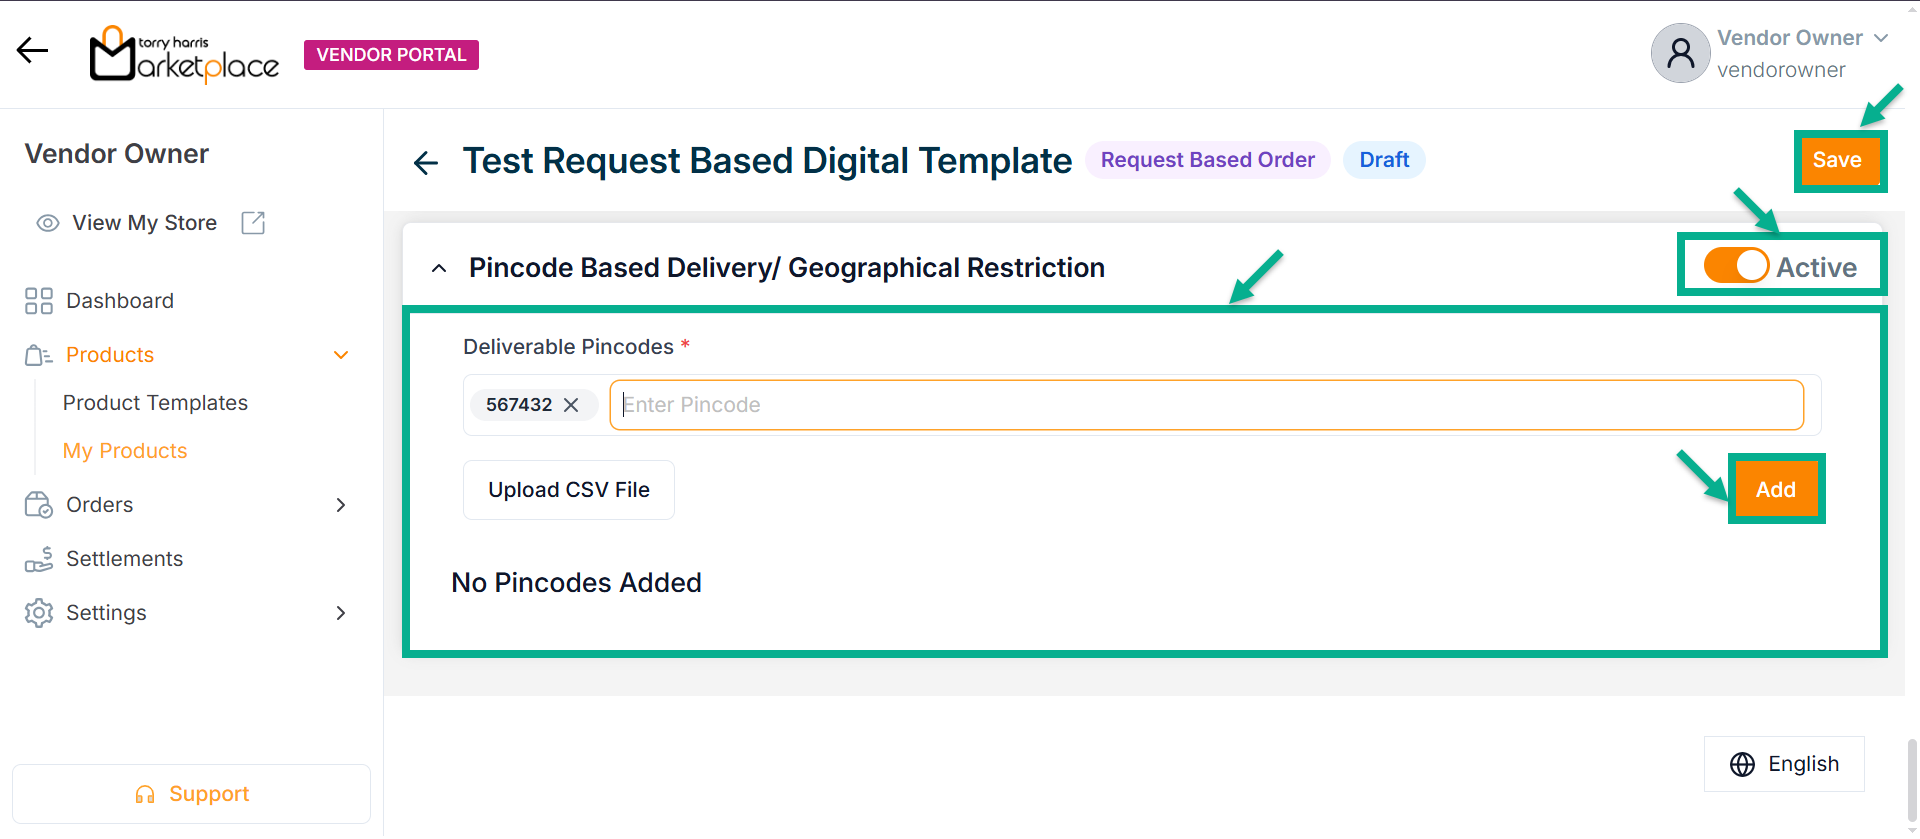Click the back arrow in top header
This screenshot has width=1920, height=839.
(x=32, y=50)
